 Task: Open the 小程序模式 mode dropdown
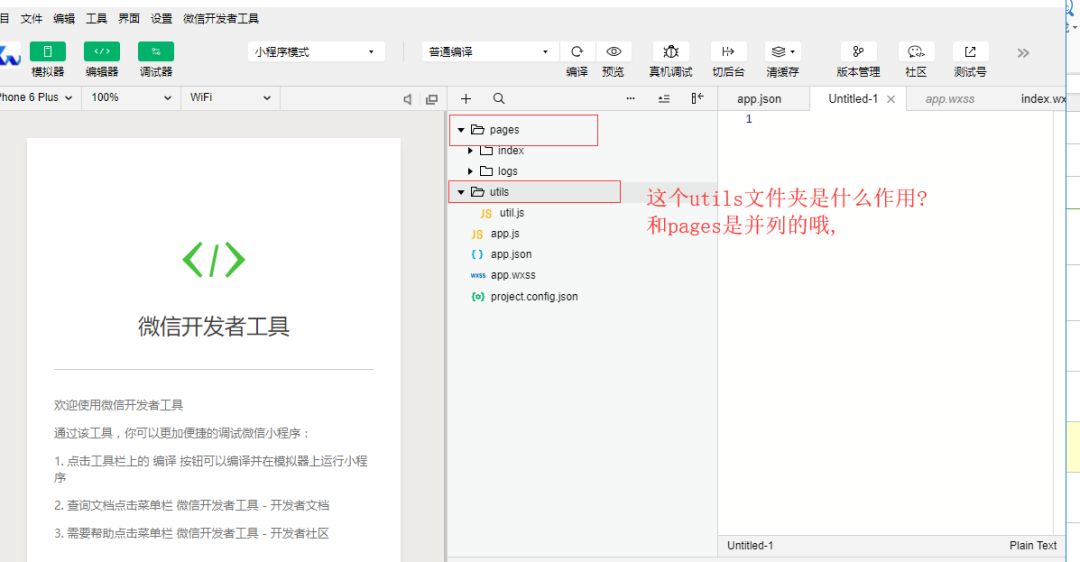pos(315,52)
